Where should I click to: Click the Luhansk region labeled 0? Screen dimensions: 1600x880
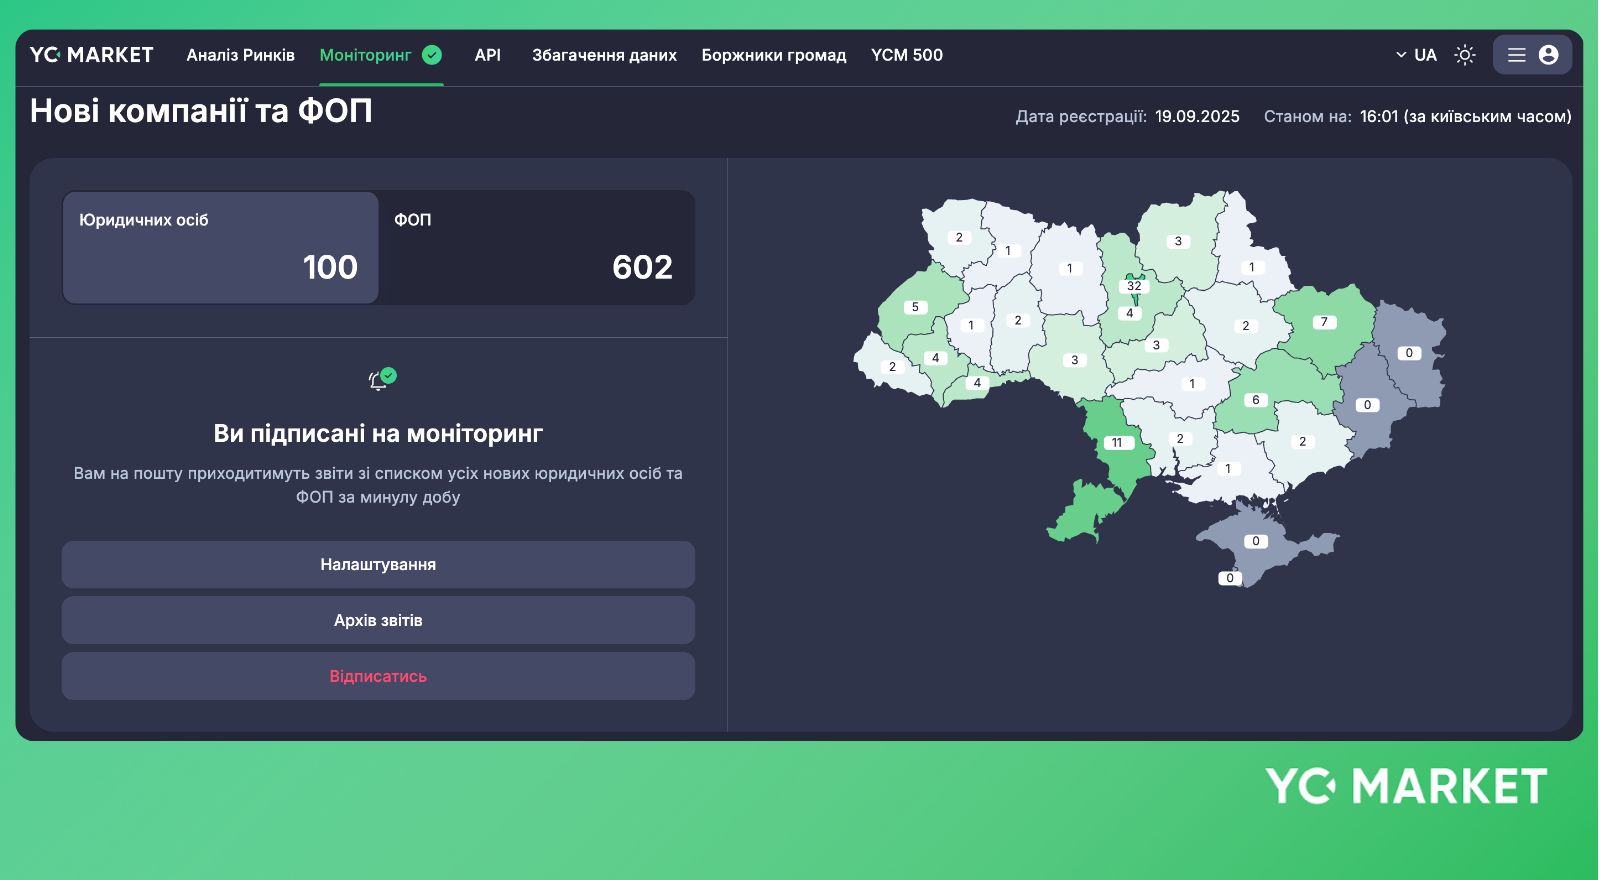point(1409,353)
